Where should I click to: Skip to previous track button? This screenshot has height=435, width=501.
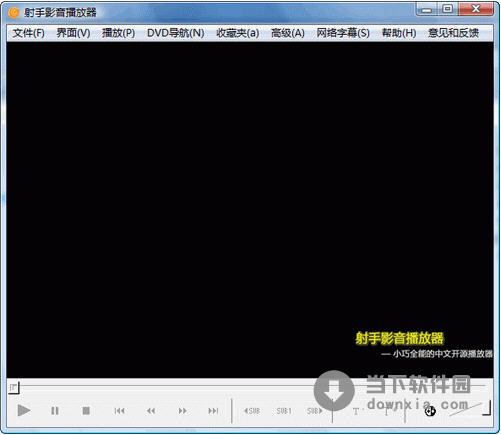pyautogui.click(x=119, y=411)
